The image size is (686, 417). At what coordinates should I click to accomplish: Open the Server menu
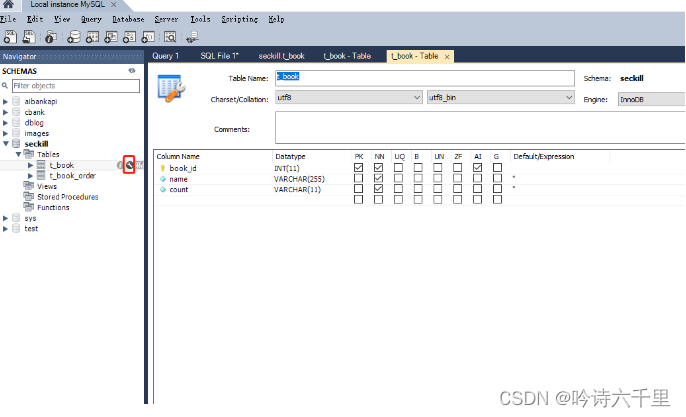coord(166,19)
